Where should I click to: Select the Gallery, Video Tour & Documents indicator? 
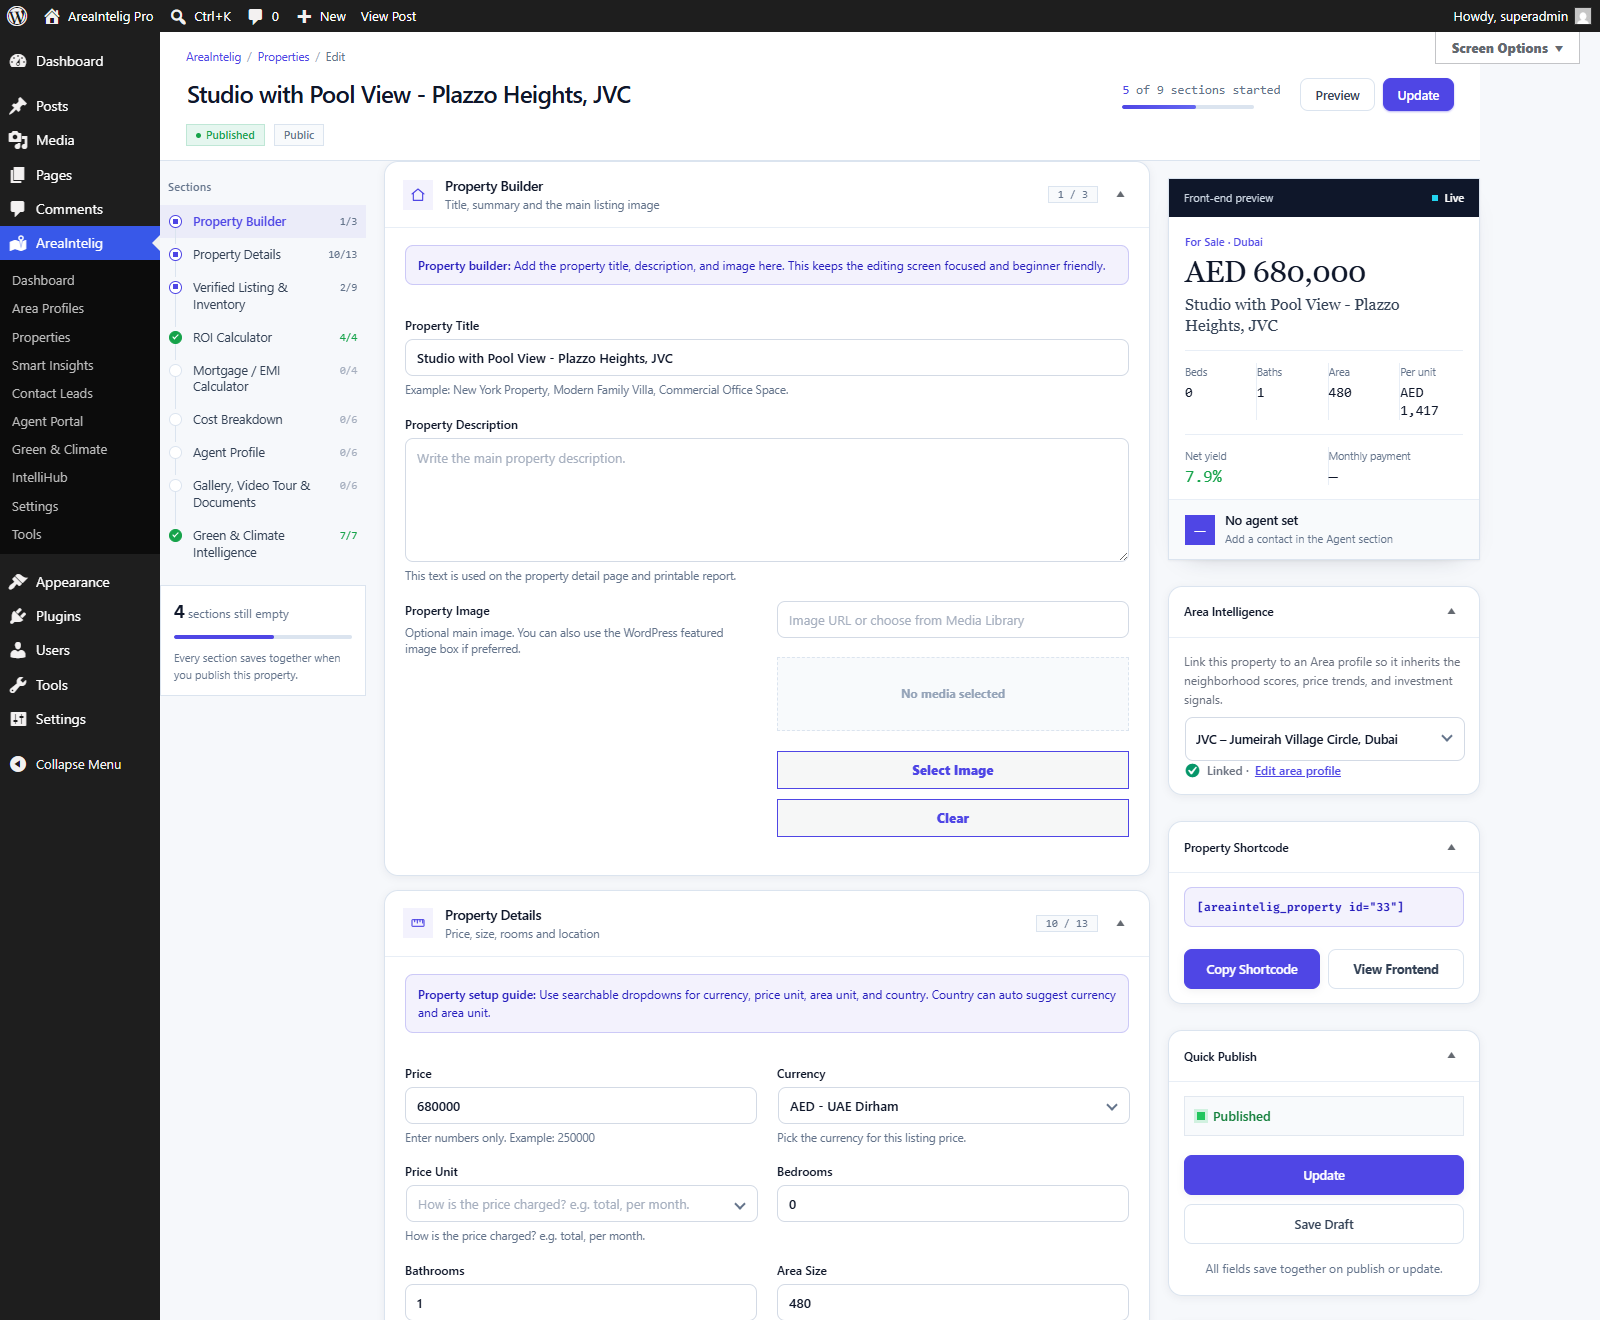pos(176,485)
